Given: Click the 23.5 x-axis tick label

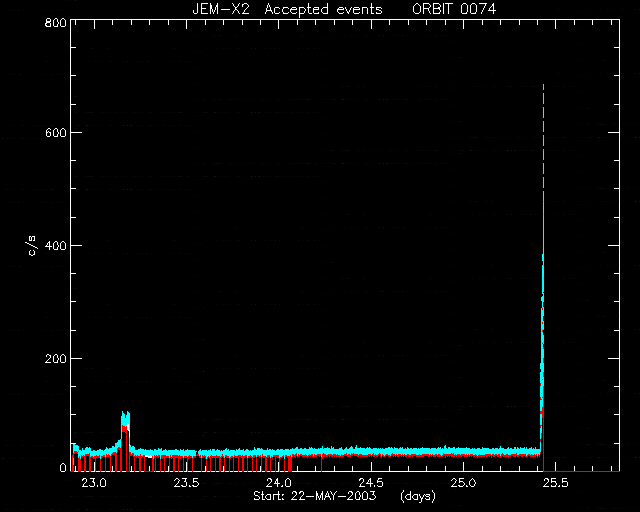Looking at the screenshot, I should [x=186, y=483].
